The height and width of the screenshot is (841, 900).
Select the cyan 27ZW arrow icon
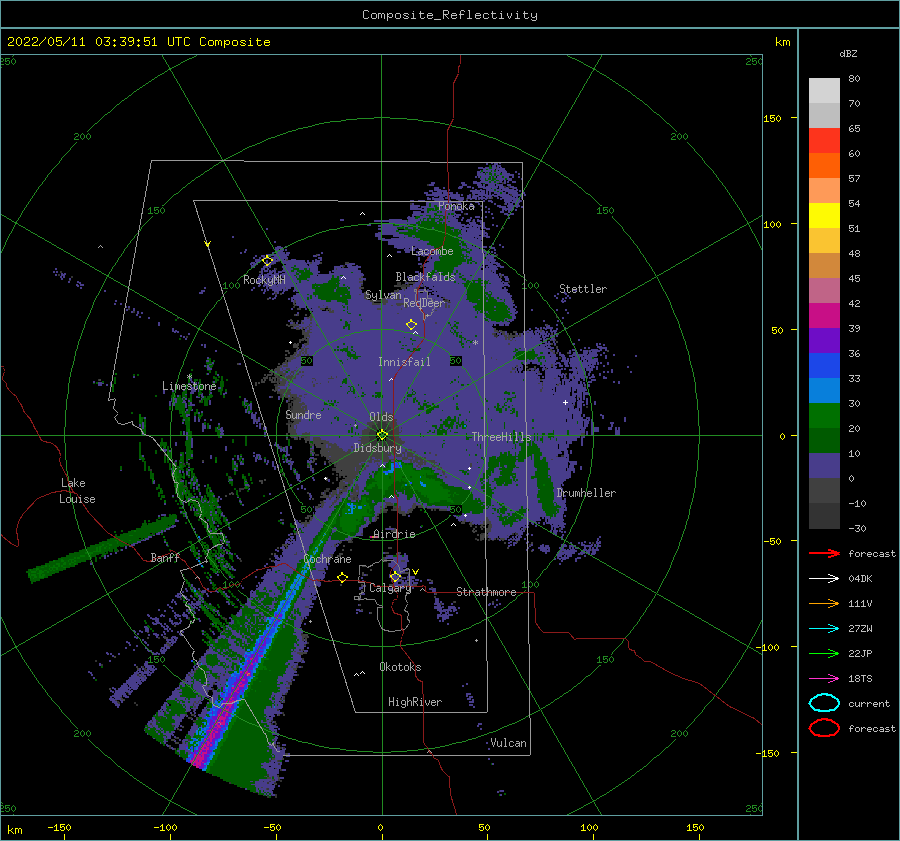pyautogui.click(x=824, y=629)
